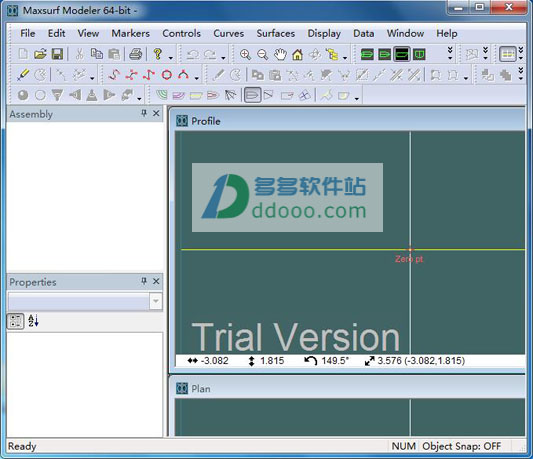Open the Surfaces menu
This screenshot has height=459, width=533.
[x=276, y=33]
